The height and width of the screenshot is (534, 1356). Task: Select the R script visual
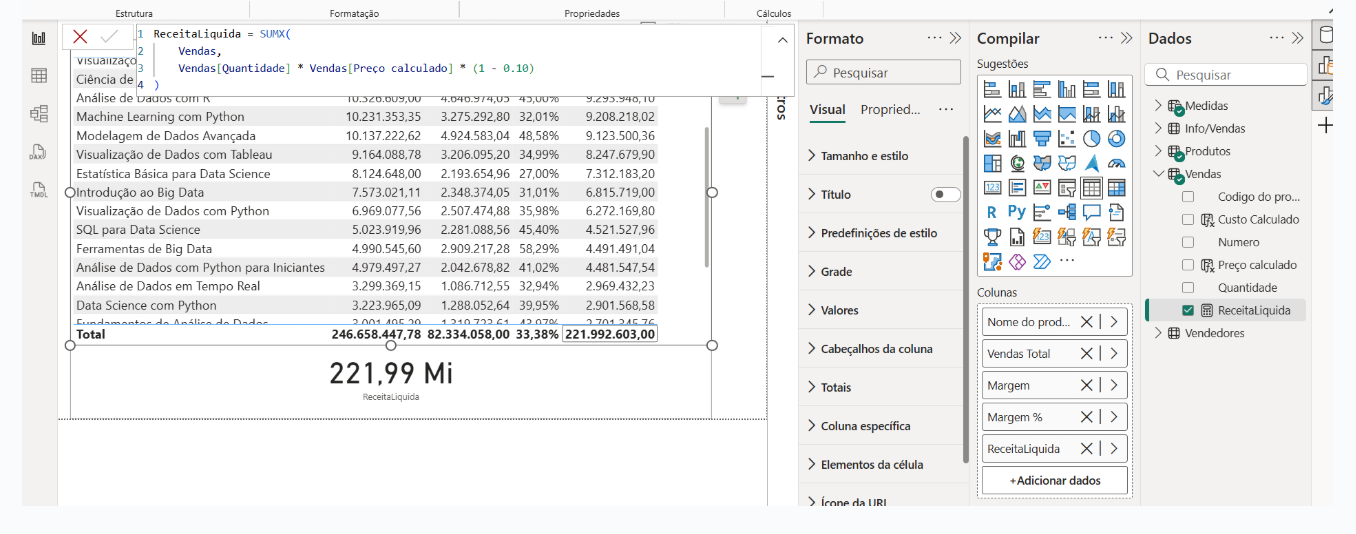(x=993, y=212)
